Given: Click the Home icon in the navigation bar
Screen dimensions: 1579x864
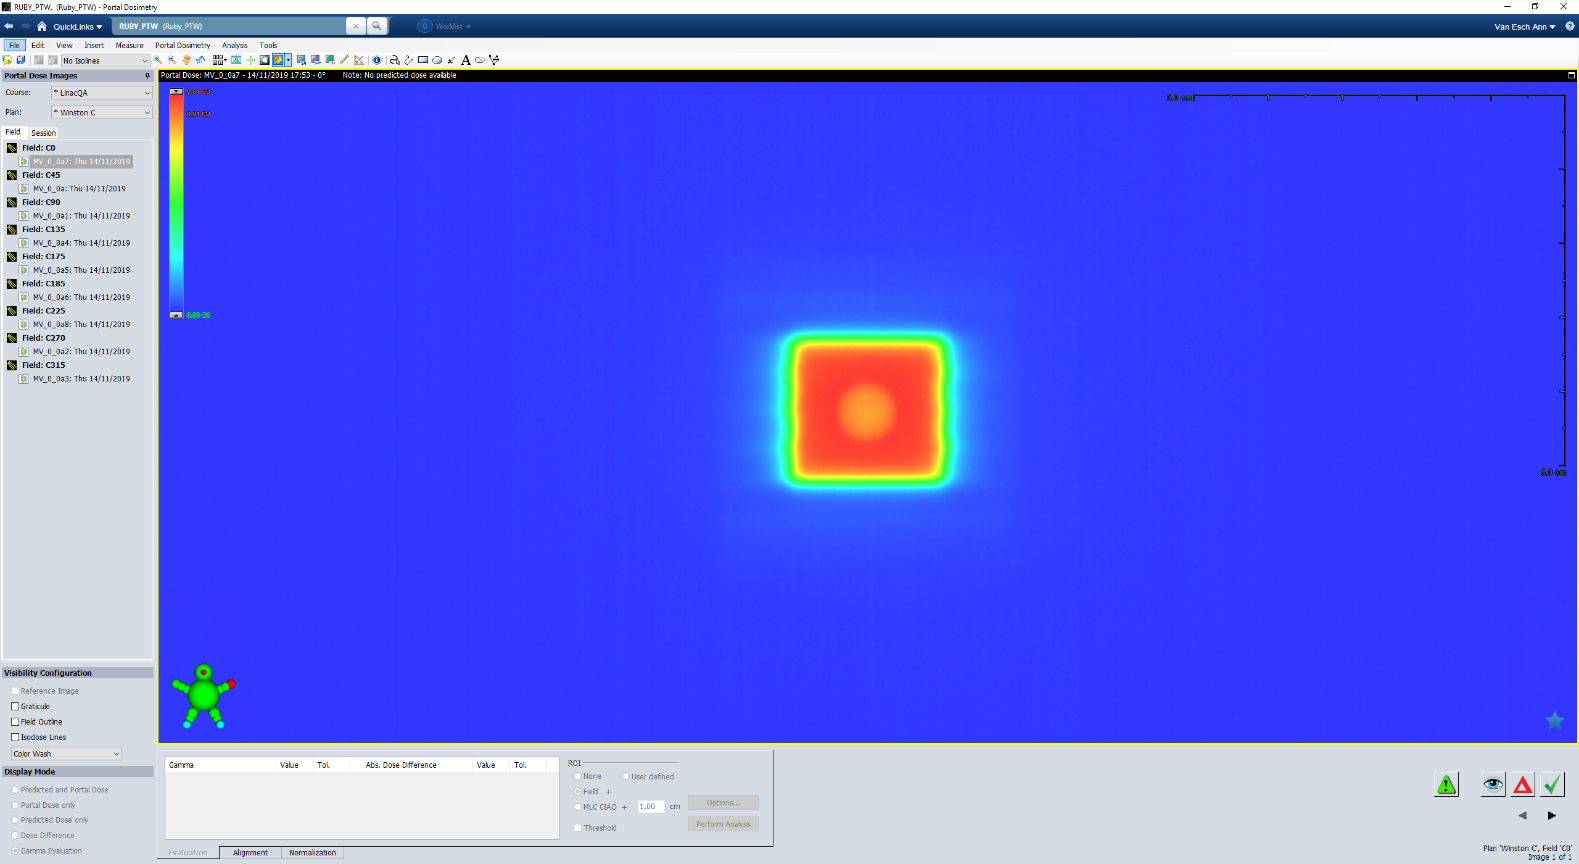Looking at the screenshot, I should 42,26.
